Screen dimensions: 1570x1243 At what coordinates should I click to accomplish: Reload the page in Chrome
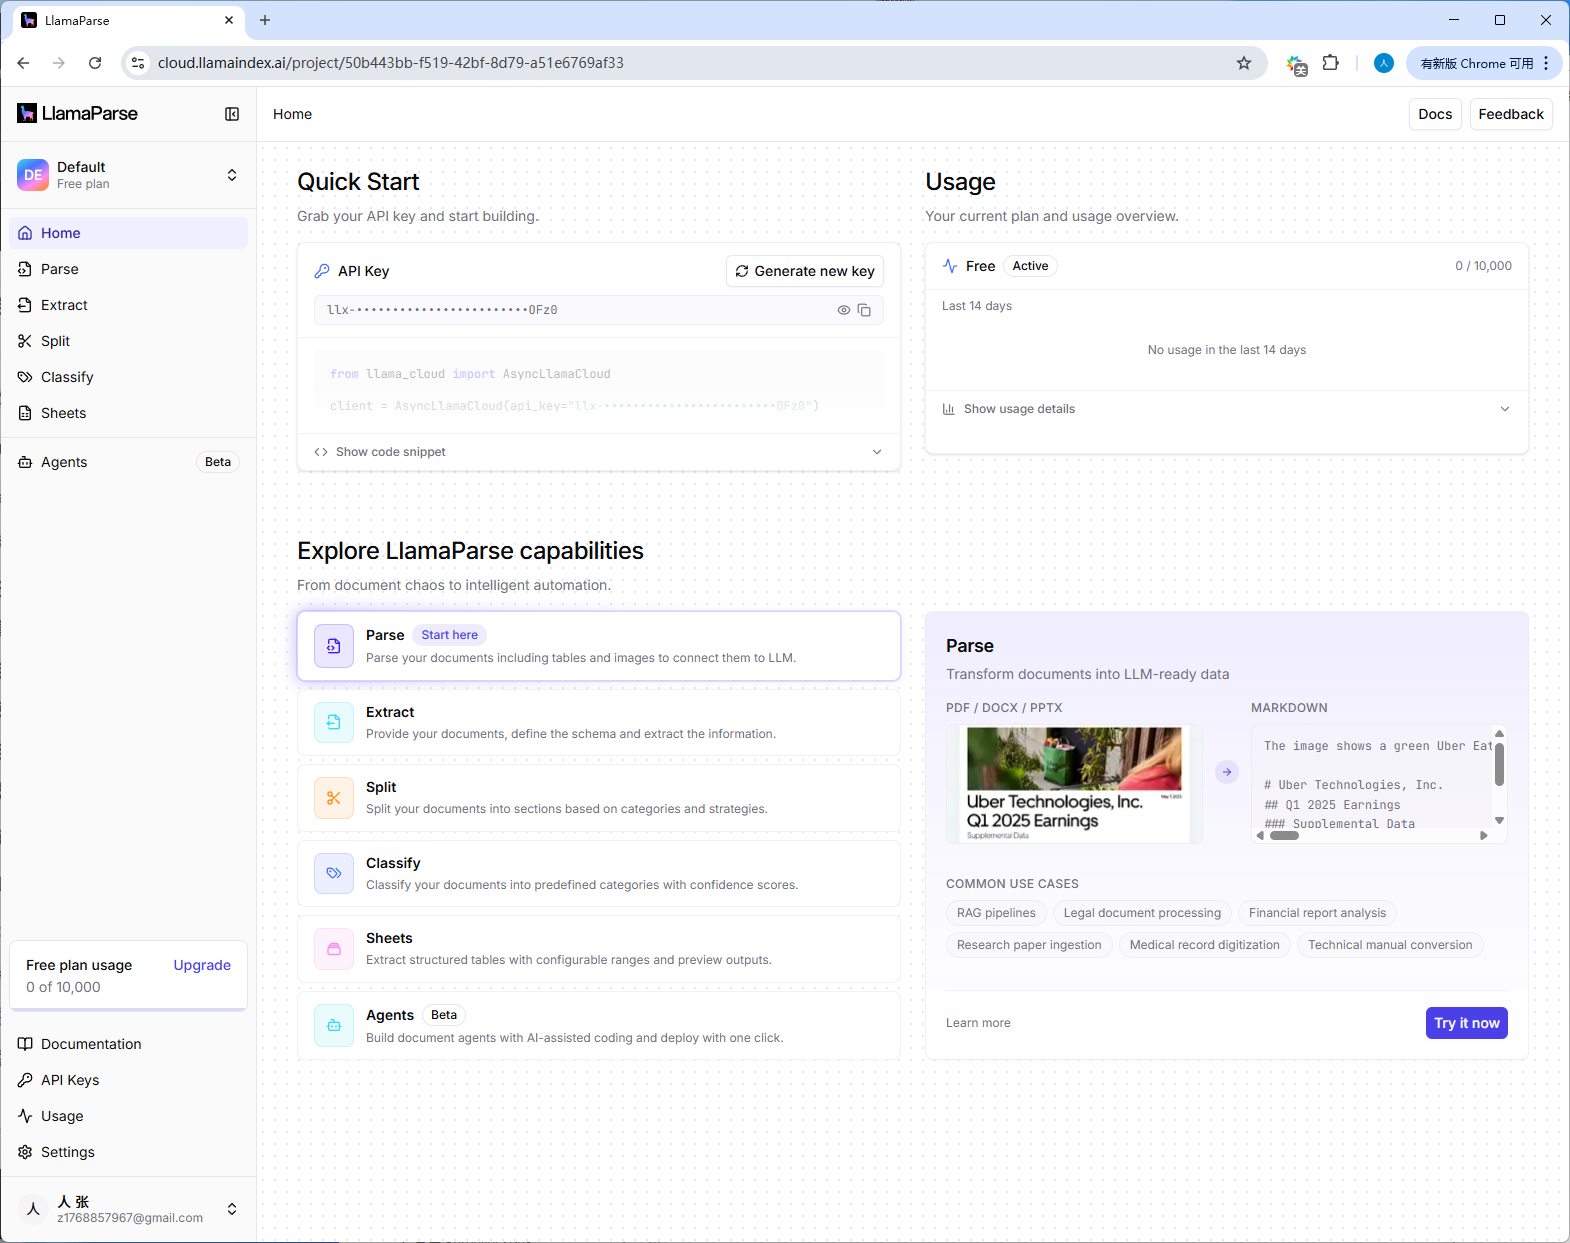click(95, 63)
